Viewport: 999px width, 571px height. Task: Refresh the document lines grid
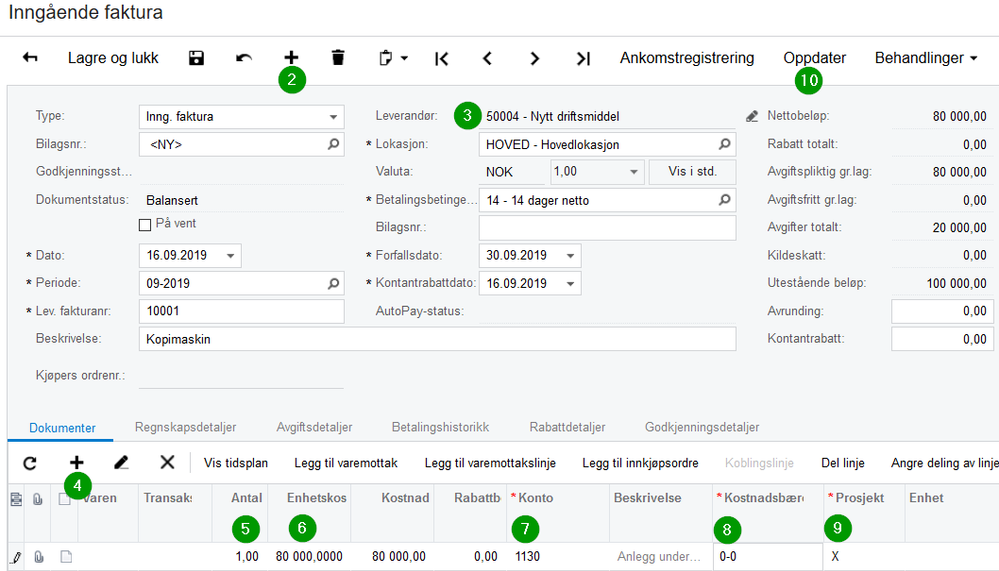pos(30,463)
